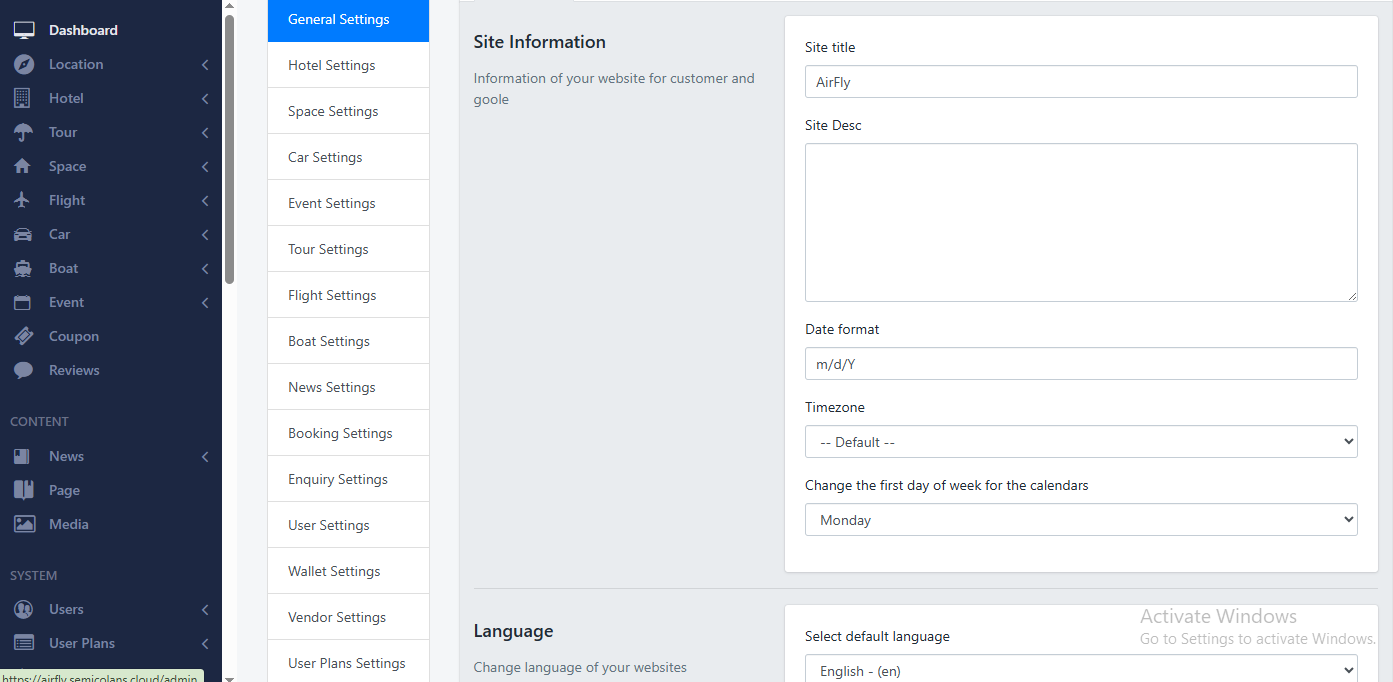The width and height of the screenshot is (1393, 682).
Task: Click the Boat ship icon
Action: 23,268
